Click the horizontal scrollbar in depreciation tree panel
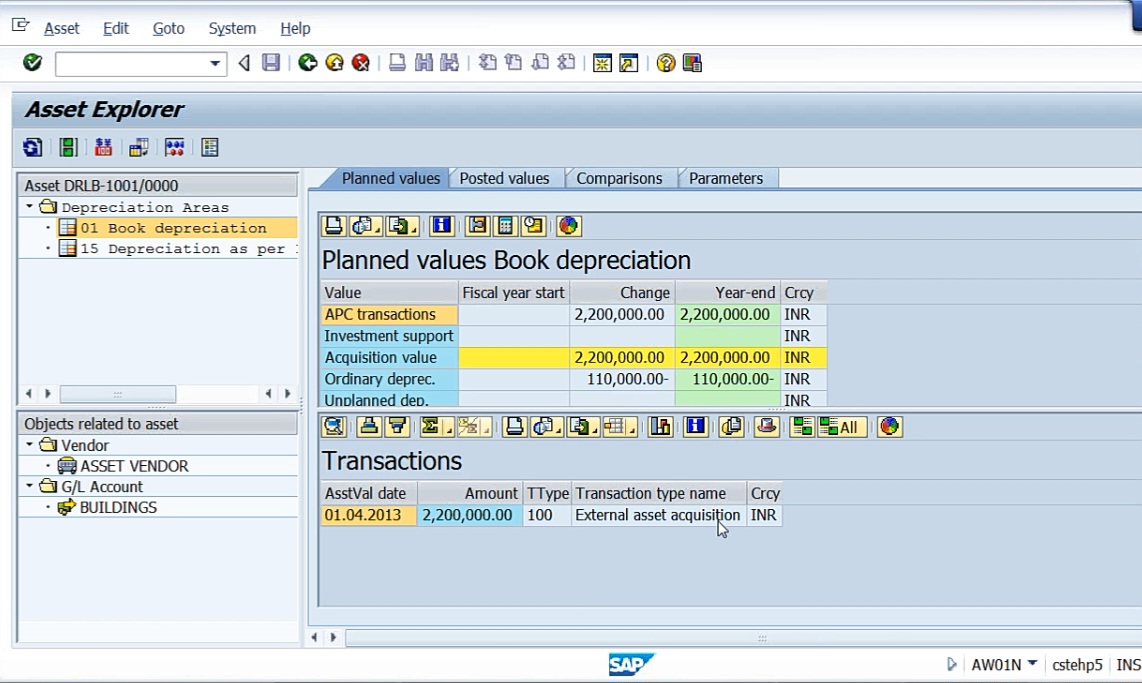 (117, 394)
